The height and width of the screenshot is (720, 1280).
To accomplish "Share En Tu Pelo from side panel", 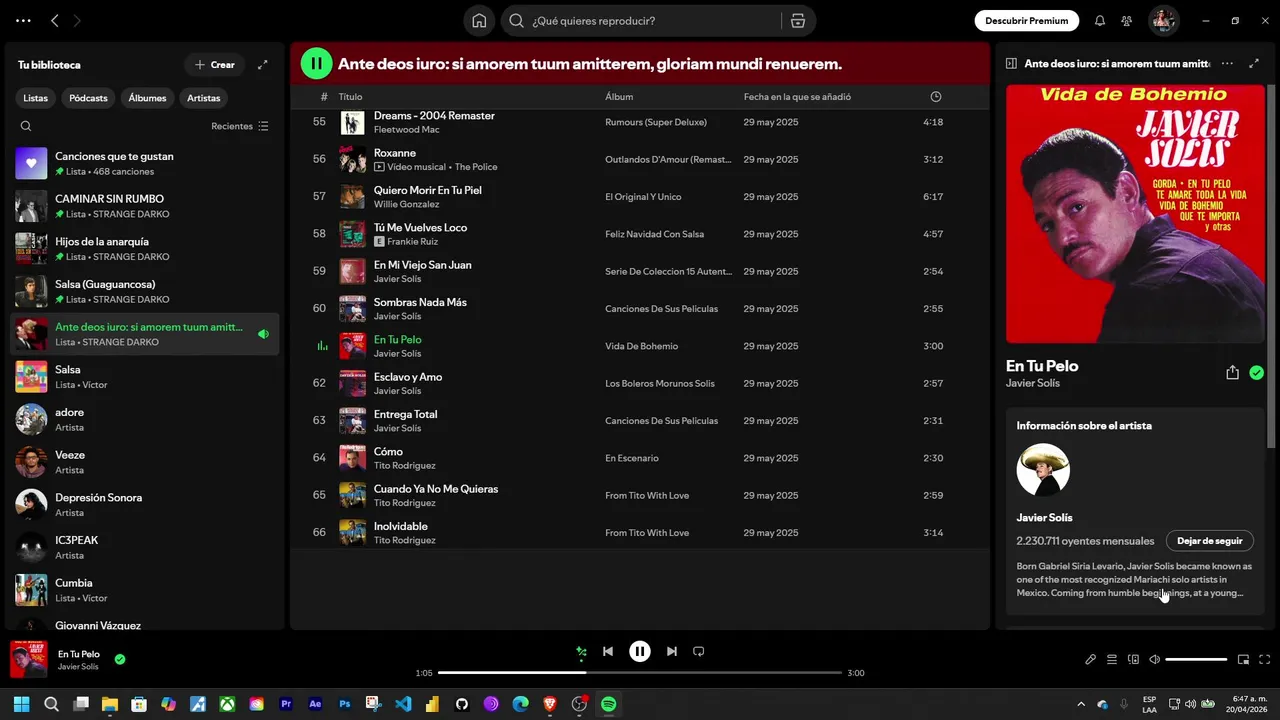I will pyautogui.click(x=1232, y=372).
